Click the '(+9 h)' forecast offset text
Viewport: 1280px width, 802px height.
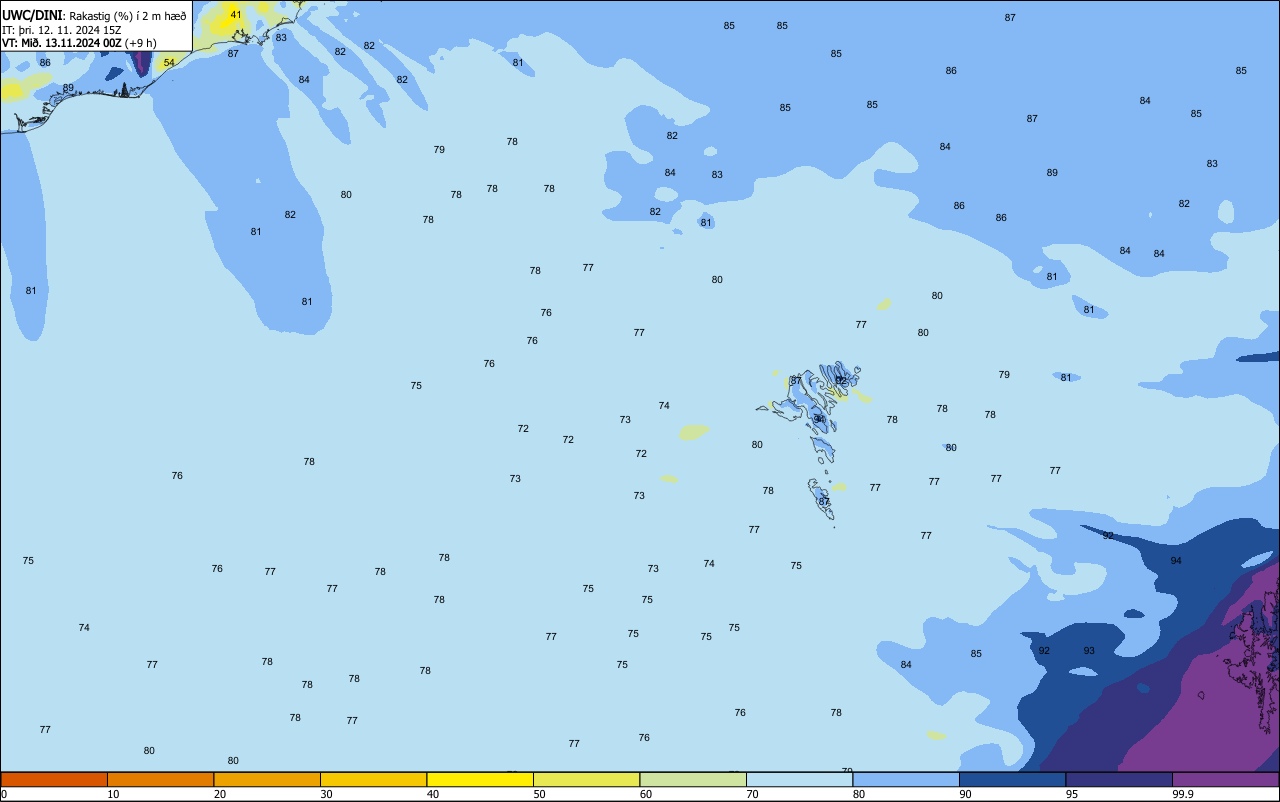(141, 42)
